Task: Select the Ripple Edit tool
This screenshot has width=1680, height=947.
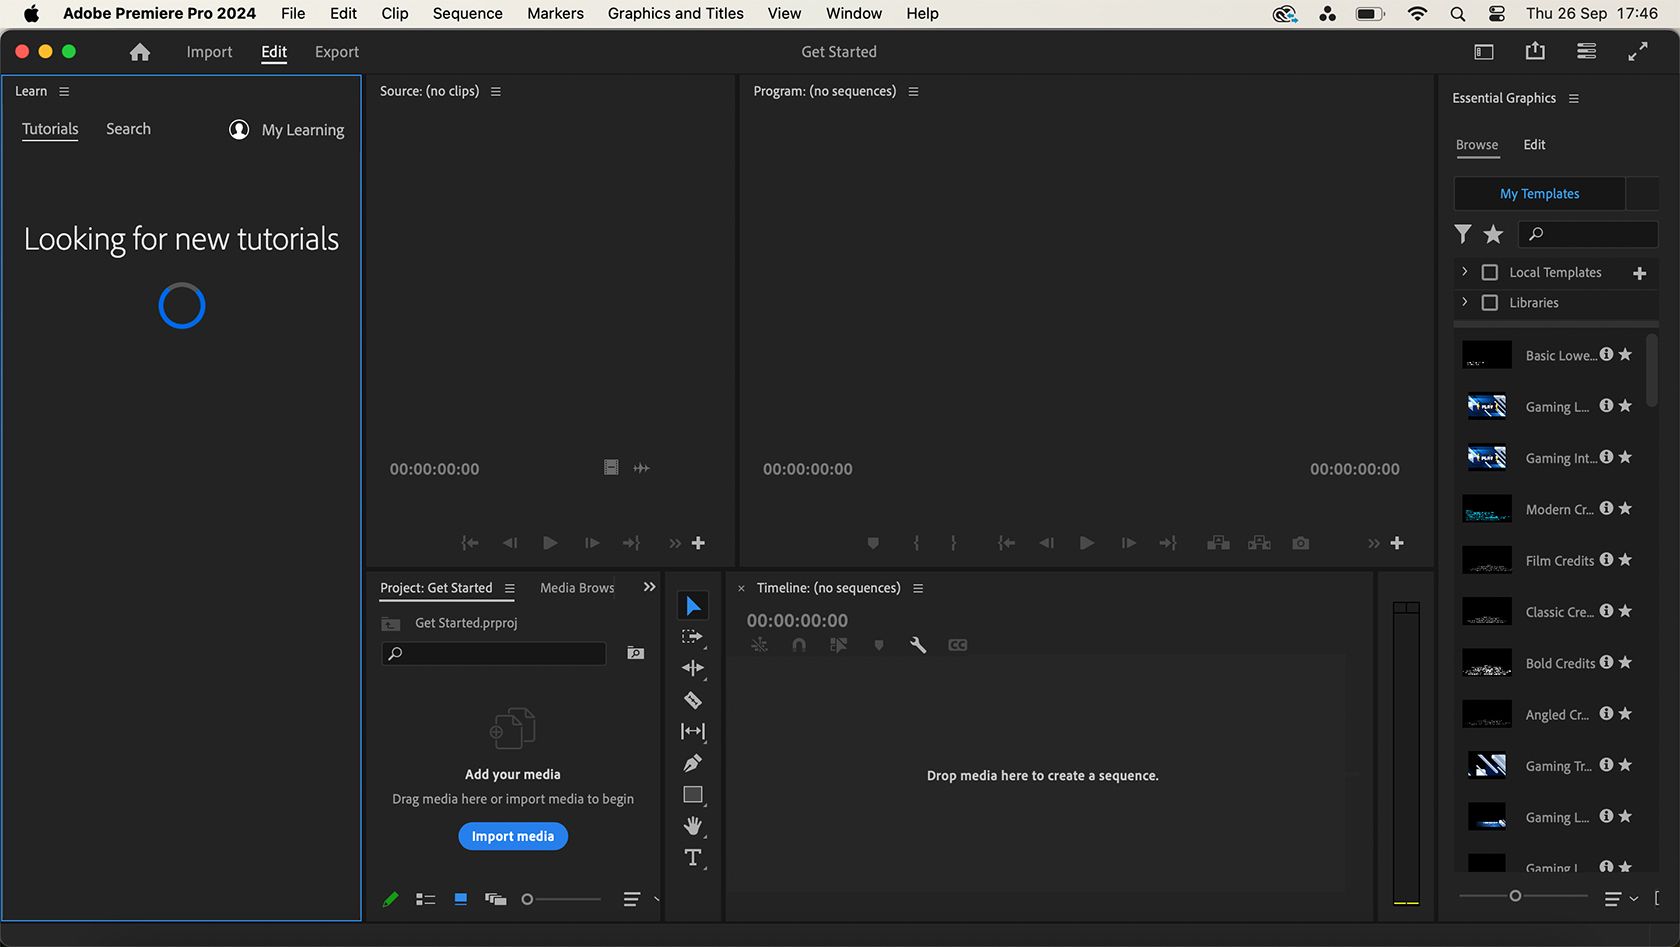Action: point(692,668)
